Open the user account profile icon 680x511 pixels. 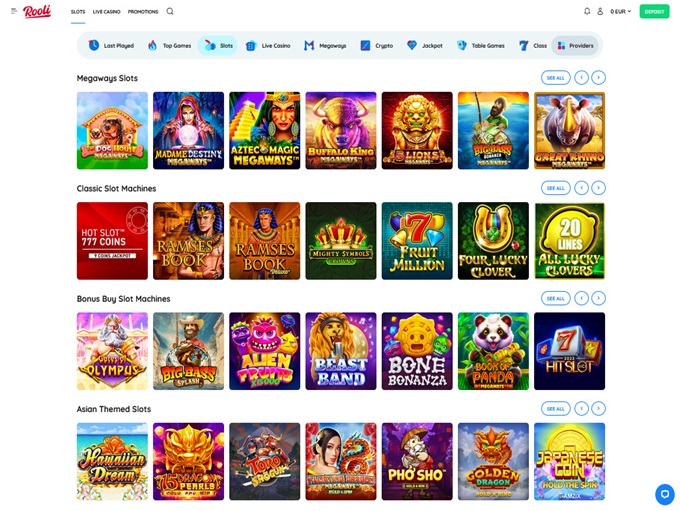pyautogui.click(x=600, y=11)
